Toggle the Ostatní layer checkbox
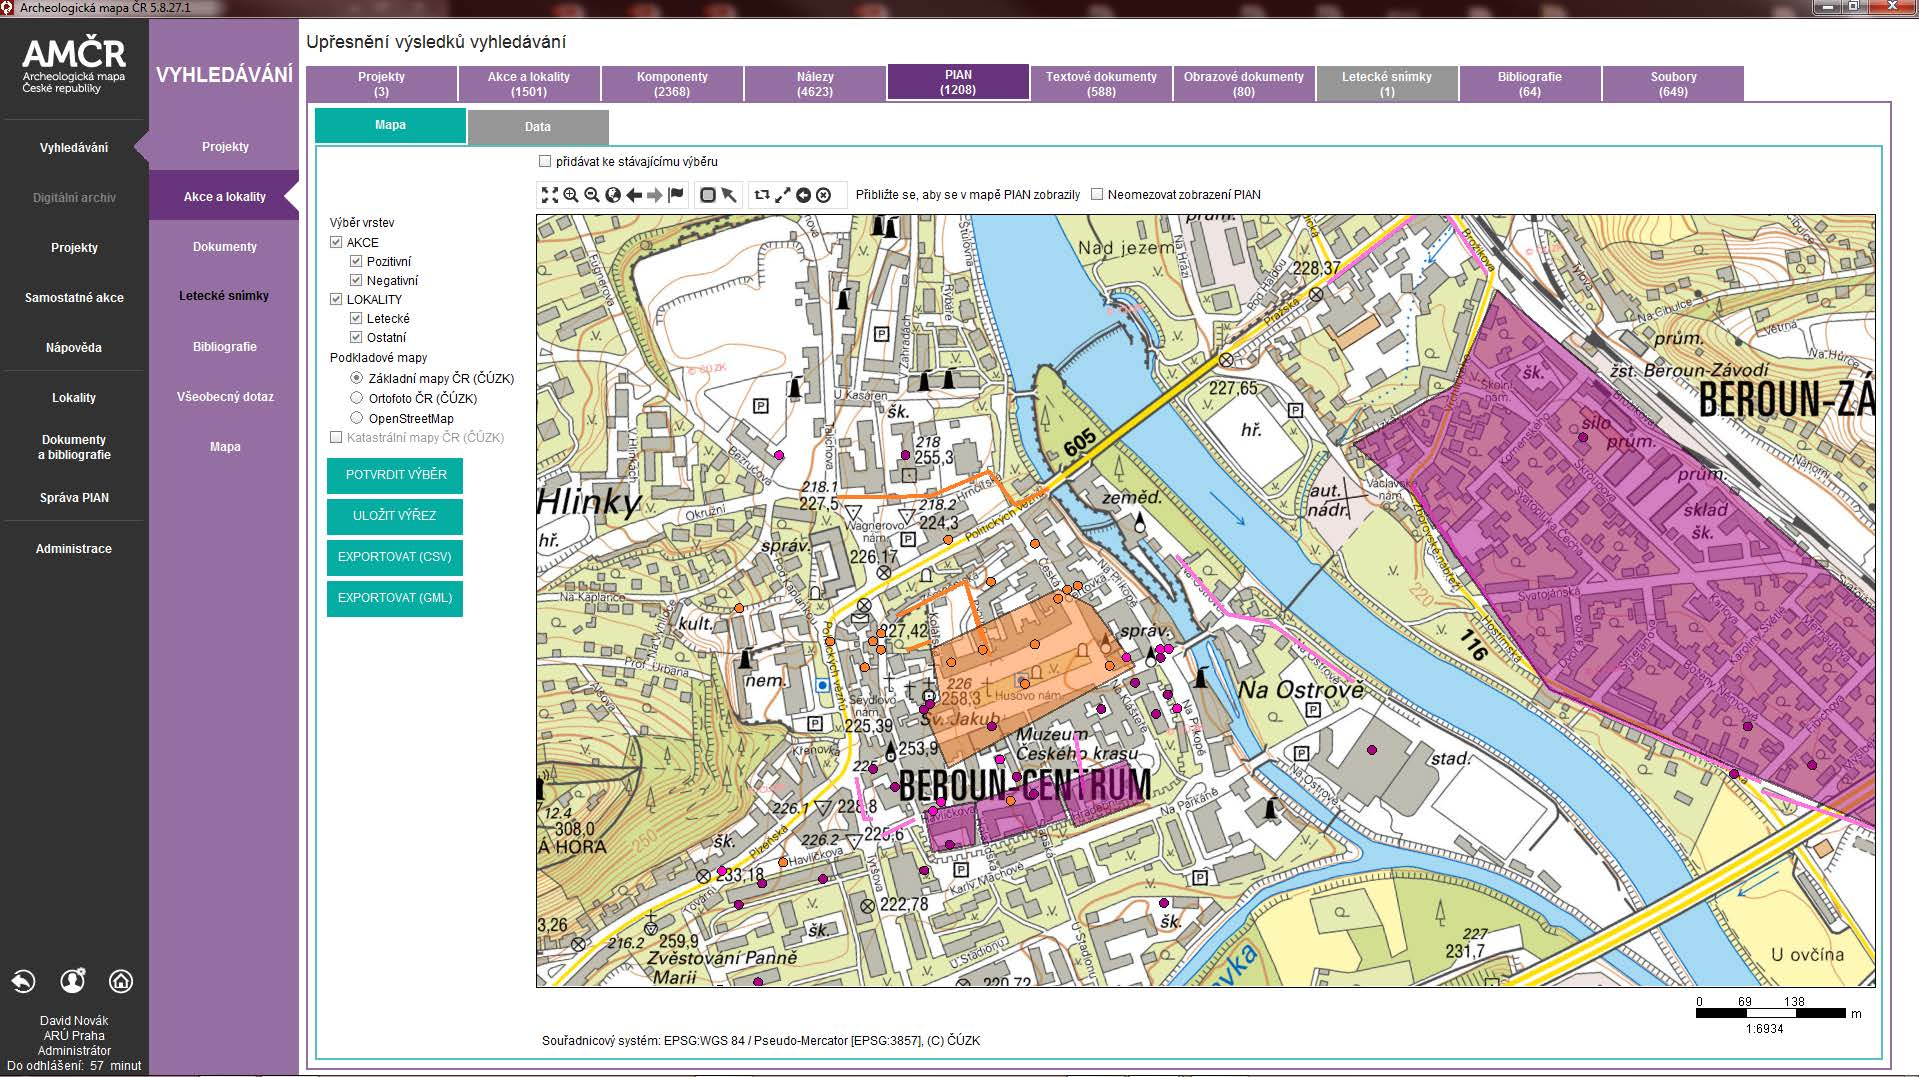The width and height of the screenshot is (1919, 1077). pos(356,337)
